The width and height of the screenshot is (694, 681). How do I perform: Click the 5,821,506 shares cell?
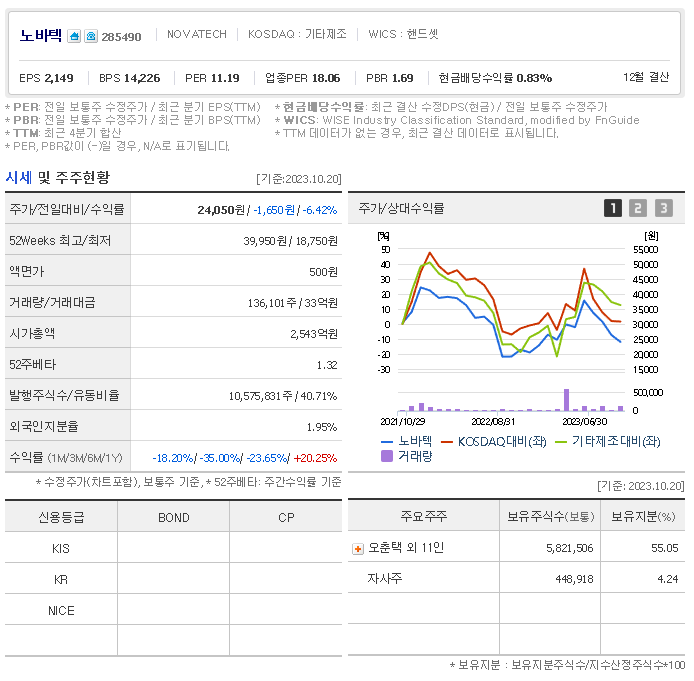pos(569,548)
